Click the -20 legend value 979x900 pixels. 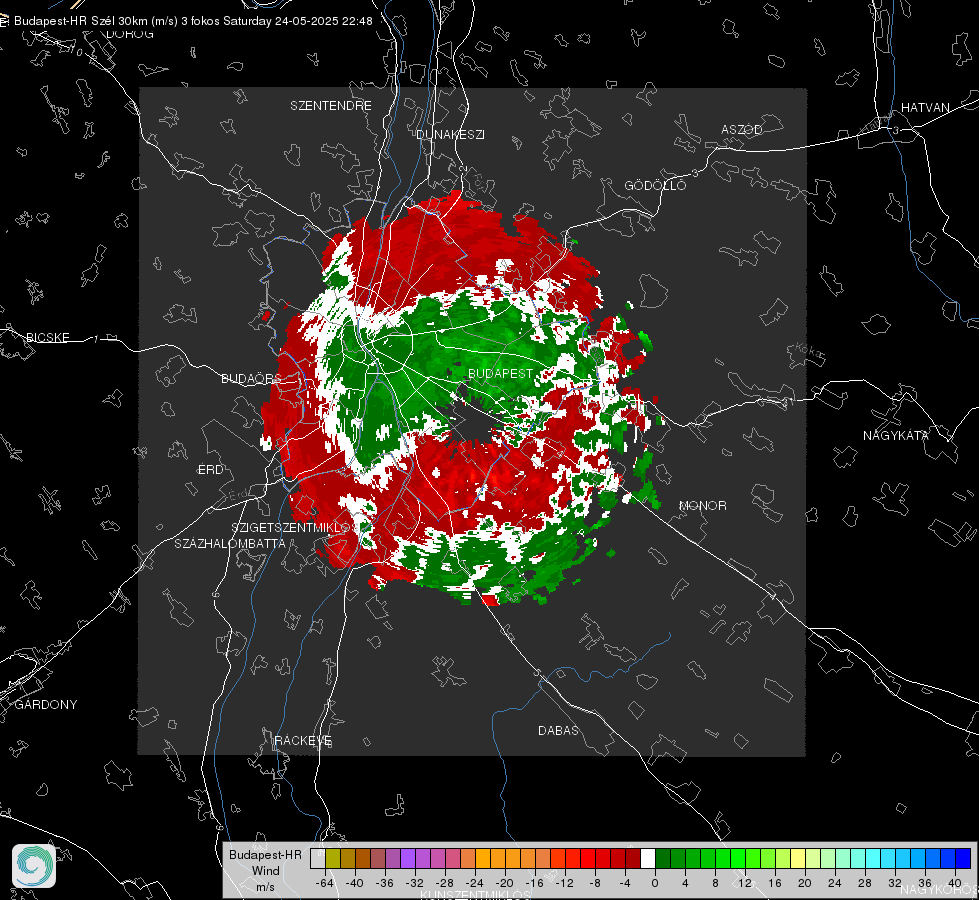tap(504, 883)
